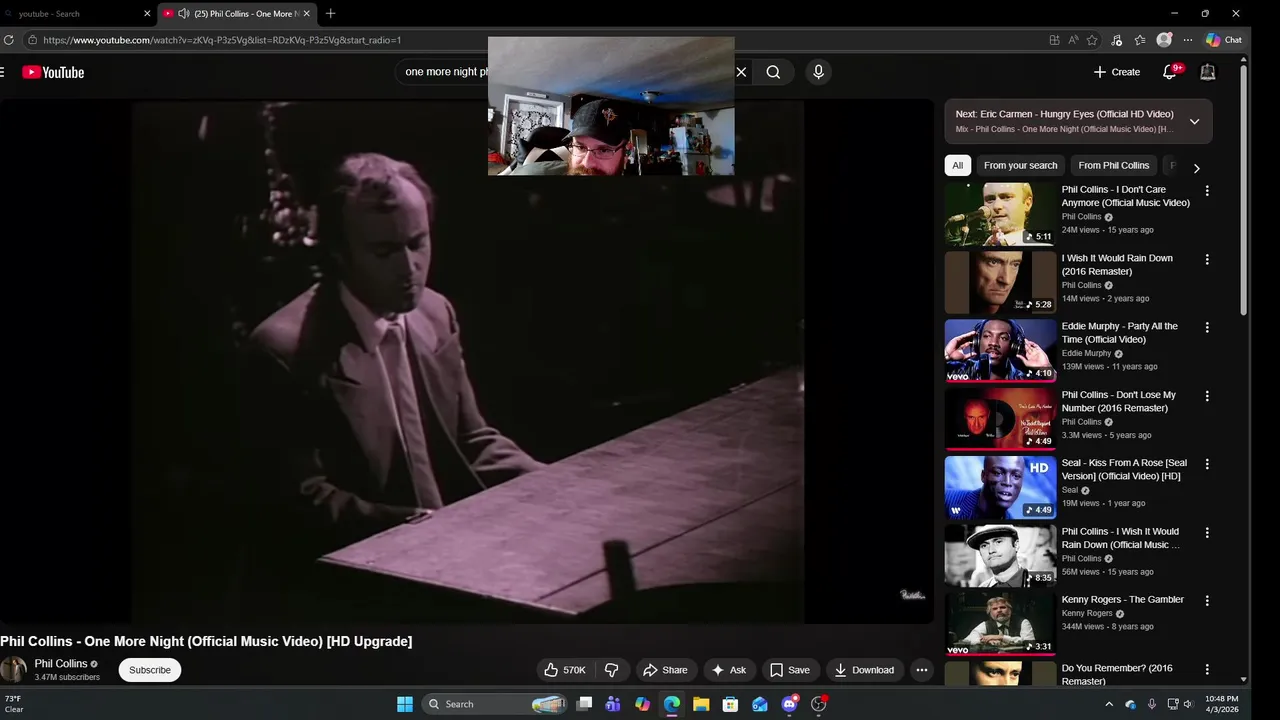Open the YouTube hamburger guide menu

coord(2,72)
